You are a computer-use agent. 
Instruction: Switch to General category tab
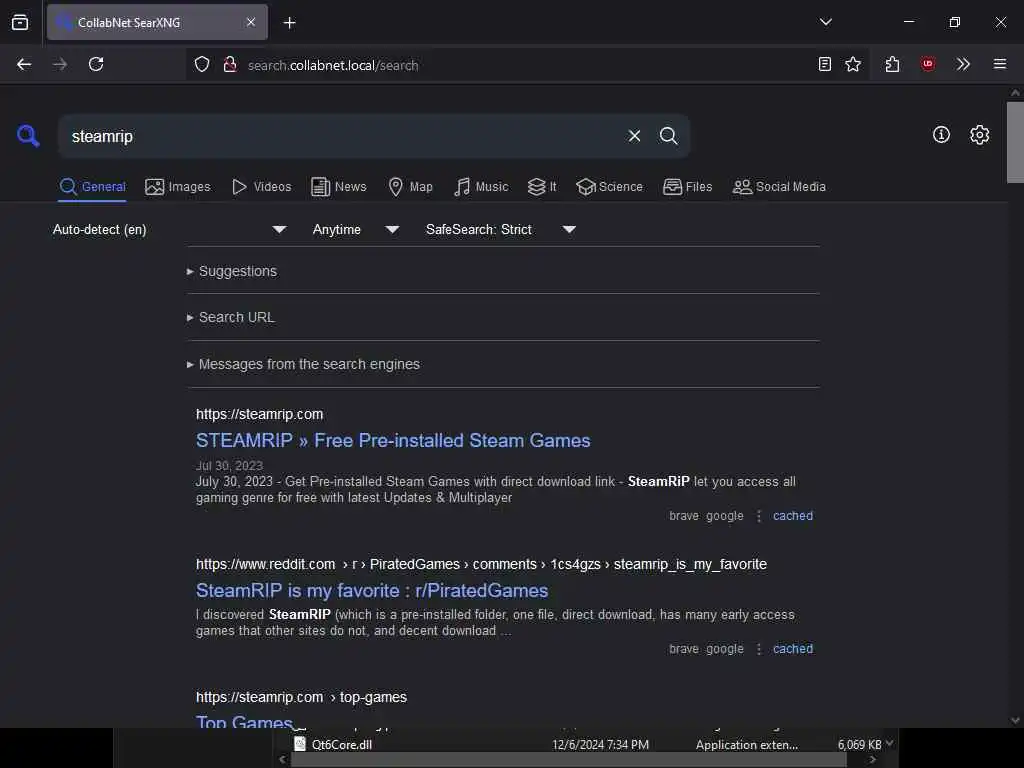(x=92, y=187)
